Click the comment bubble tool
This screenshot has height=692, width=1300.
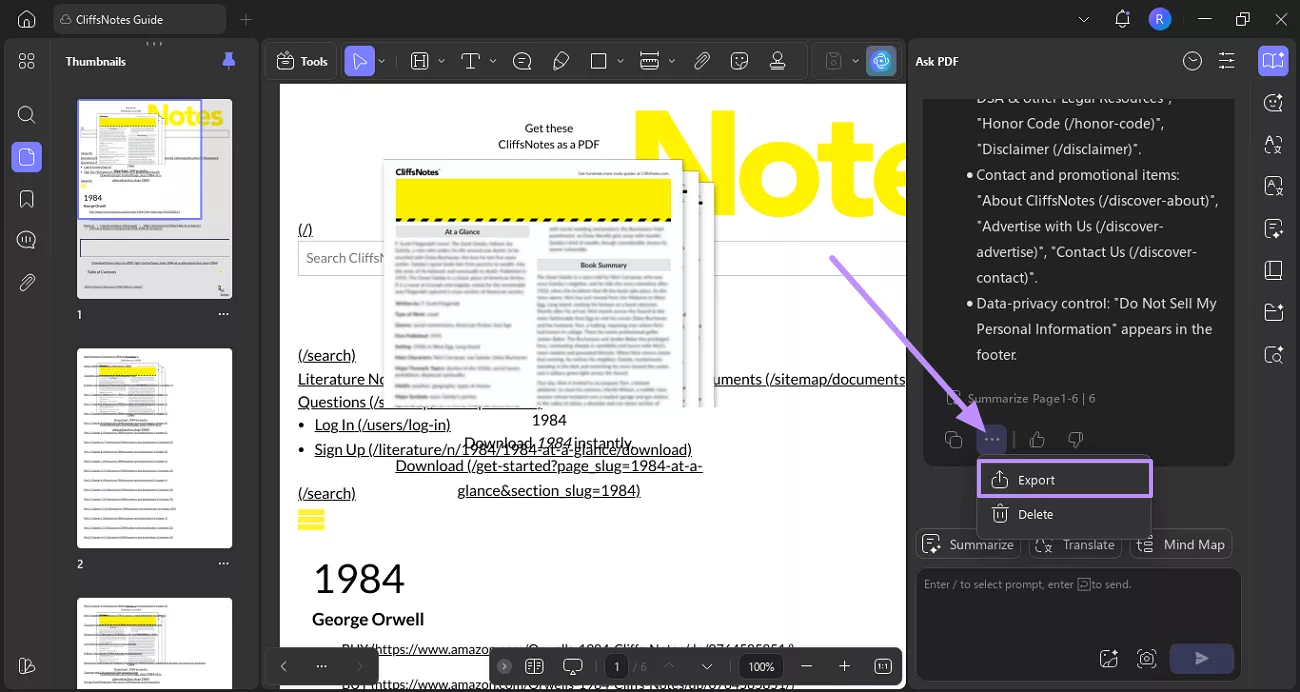pos(522,61)
